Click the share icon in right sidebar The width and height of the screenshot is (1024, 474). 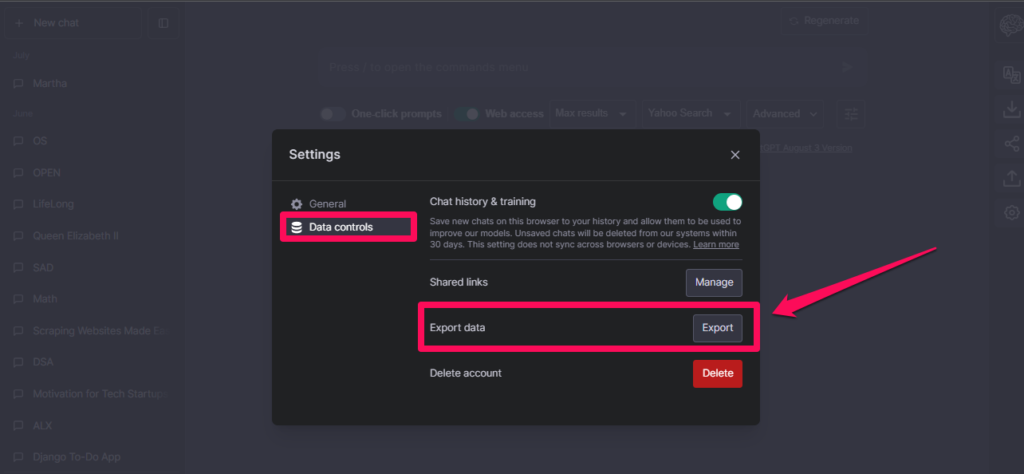1011,144
